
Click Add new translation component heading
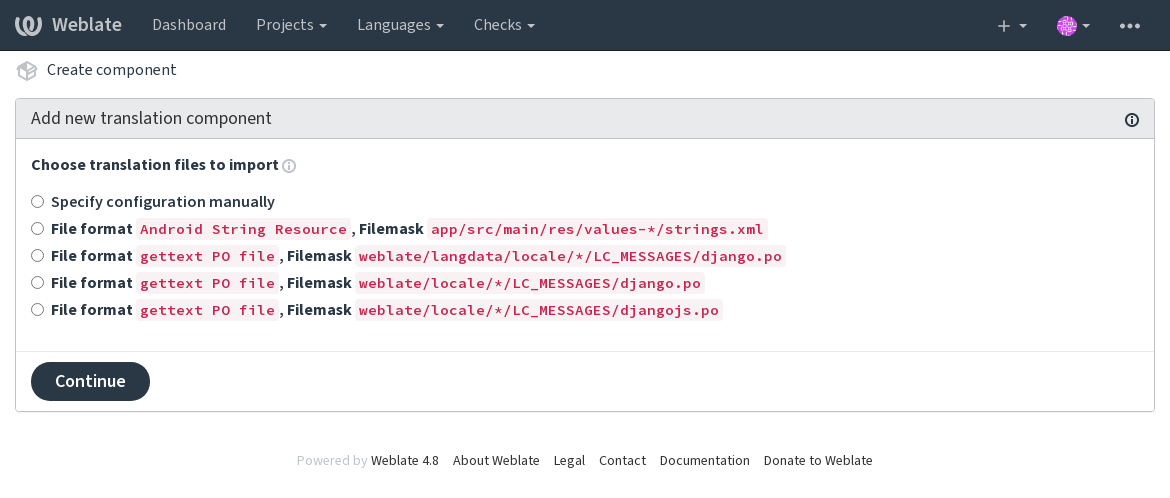pos(151,119)
